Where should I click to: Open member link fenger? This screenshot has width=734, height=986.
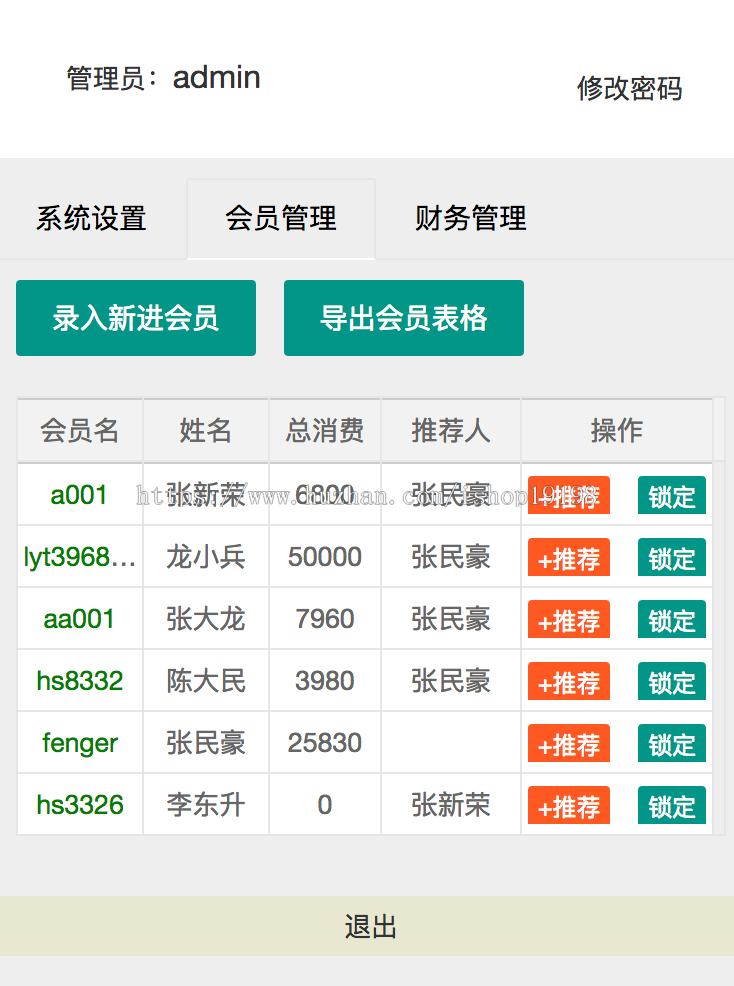tap(80, 743)
